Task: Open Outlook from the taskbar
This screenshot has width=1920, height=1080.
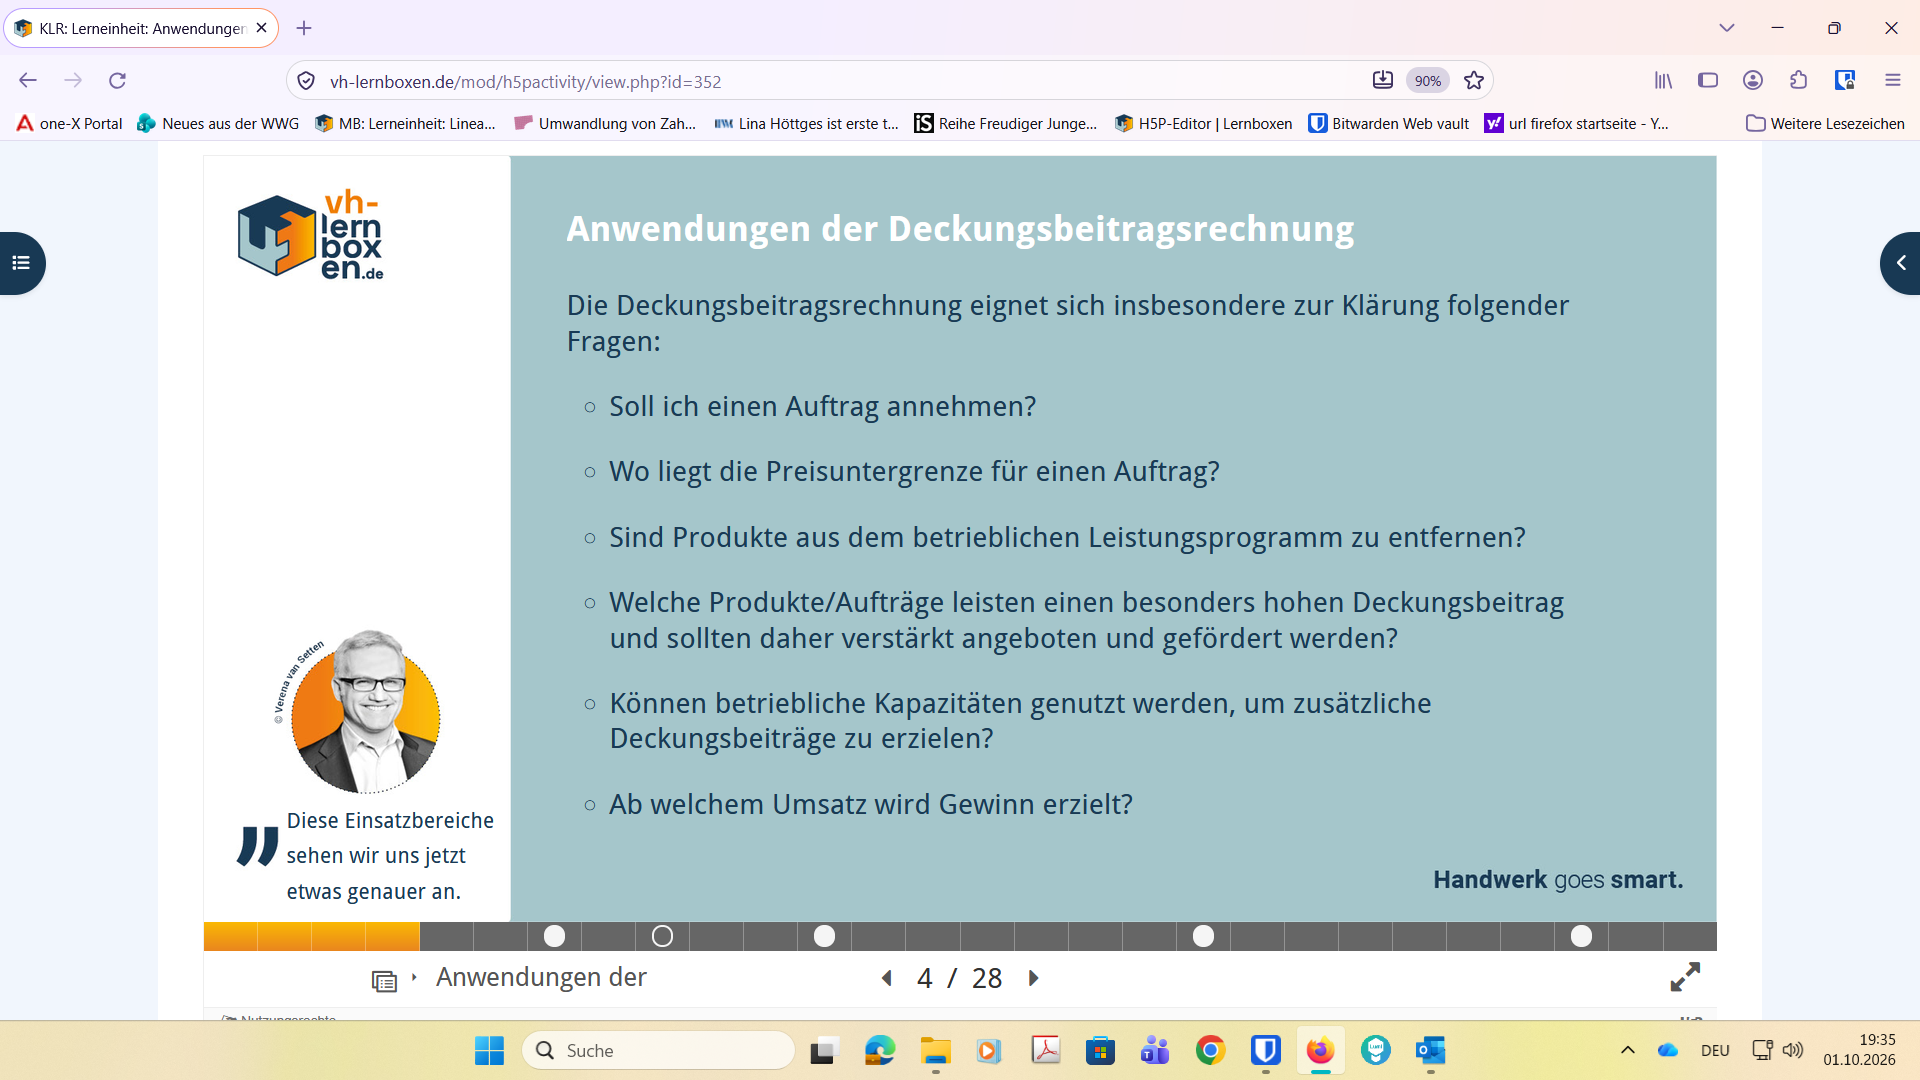Action: pos(1430,1050)
